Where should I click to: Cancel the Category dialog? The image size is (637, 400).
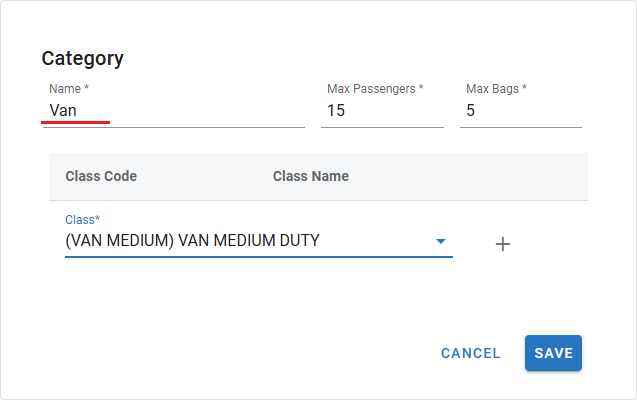coord(470,353)
